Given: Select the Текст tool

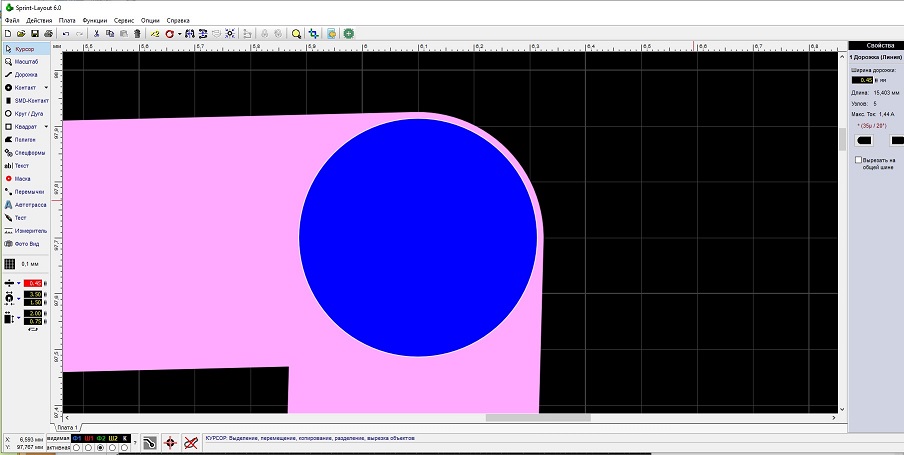Looking at the screenshot, I should (22, 165).
